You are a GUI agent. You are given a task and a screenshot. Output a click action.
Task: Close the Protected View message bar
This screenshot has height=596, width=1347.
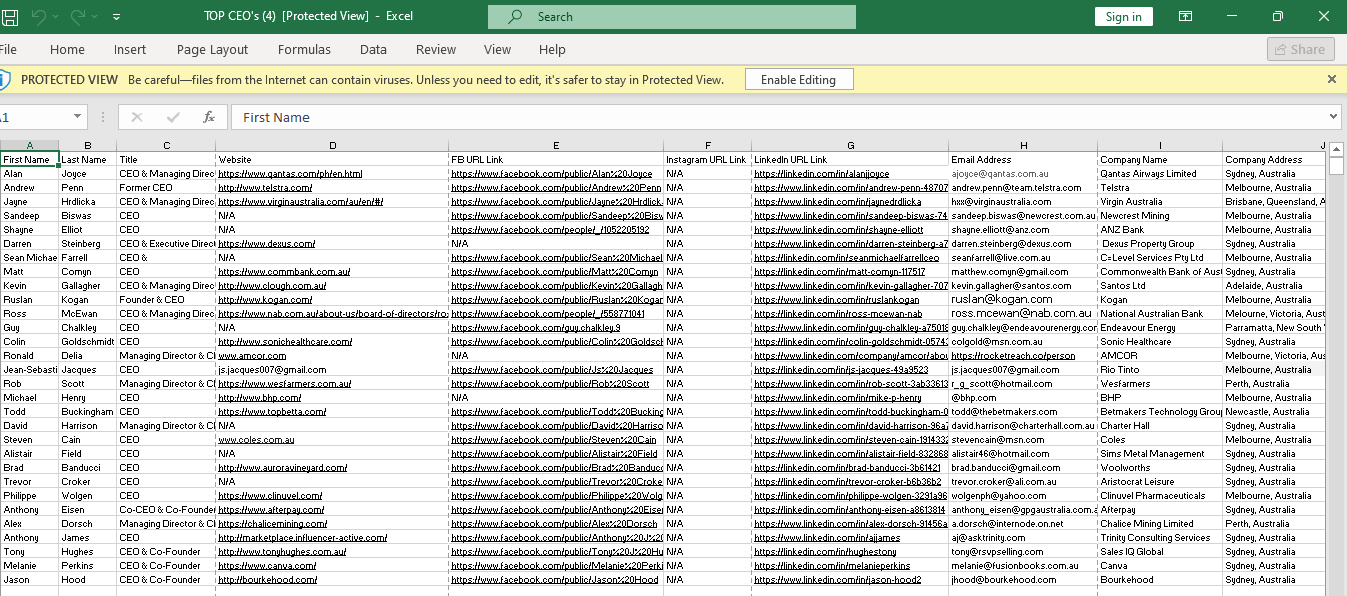point(1331,79)
